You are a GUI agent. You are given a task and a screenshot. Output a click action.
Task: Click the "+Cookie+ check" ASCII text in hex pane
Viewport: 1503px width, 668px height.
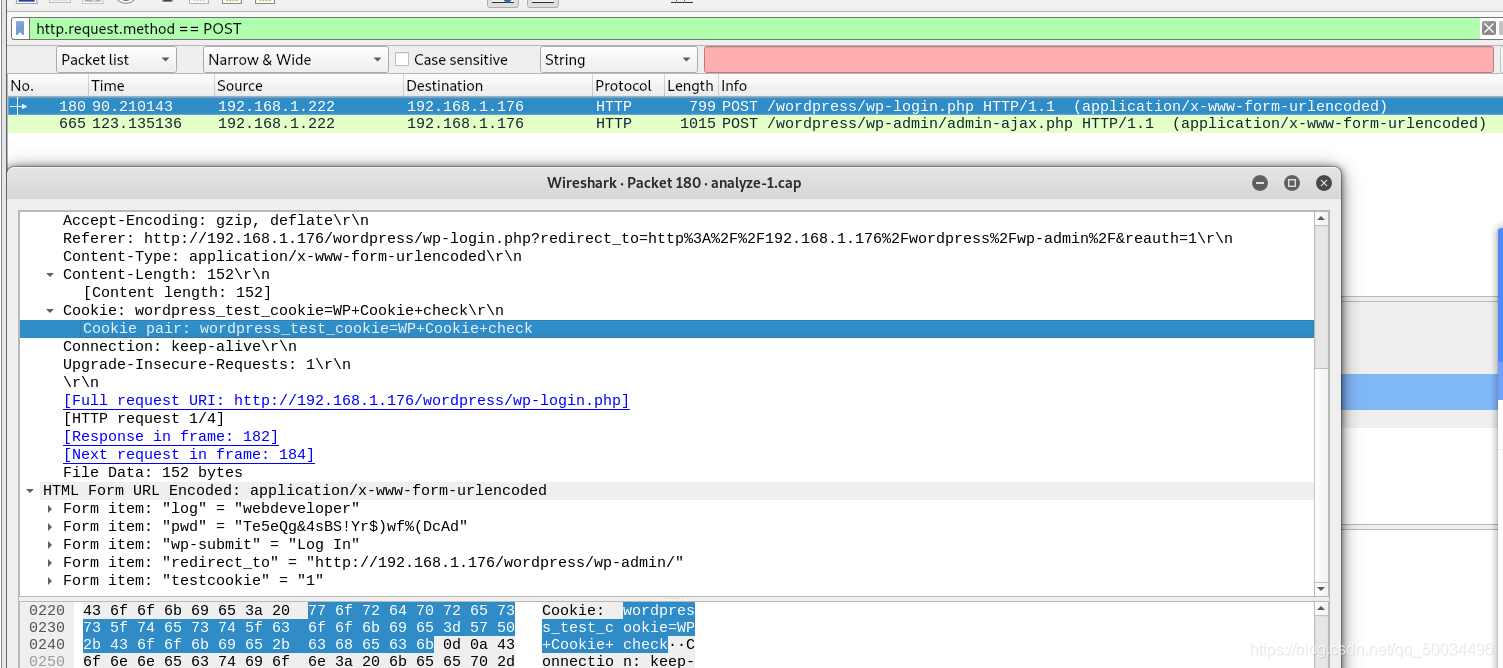point(605,644)
